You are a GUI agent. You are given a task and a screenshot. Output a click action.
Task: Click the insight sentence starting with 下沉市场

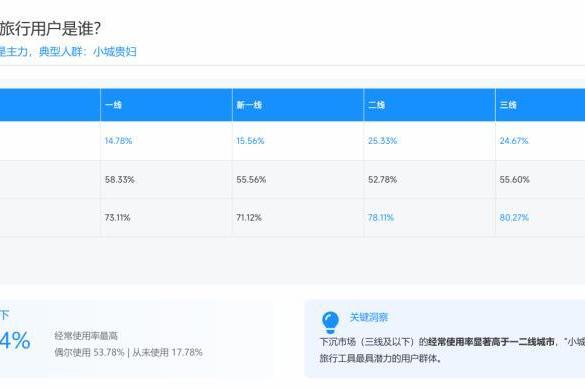[452, 342]
